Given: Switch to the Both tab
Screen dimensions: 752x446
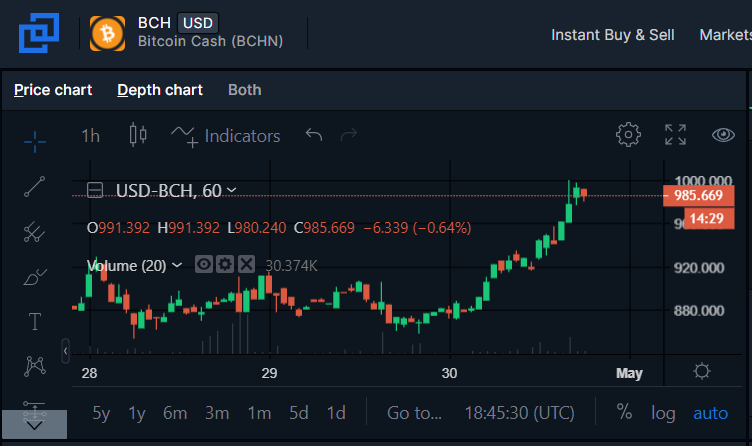Looking at the screenshot, I should [245, 90].
